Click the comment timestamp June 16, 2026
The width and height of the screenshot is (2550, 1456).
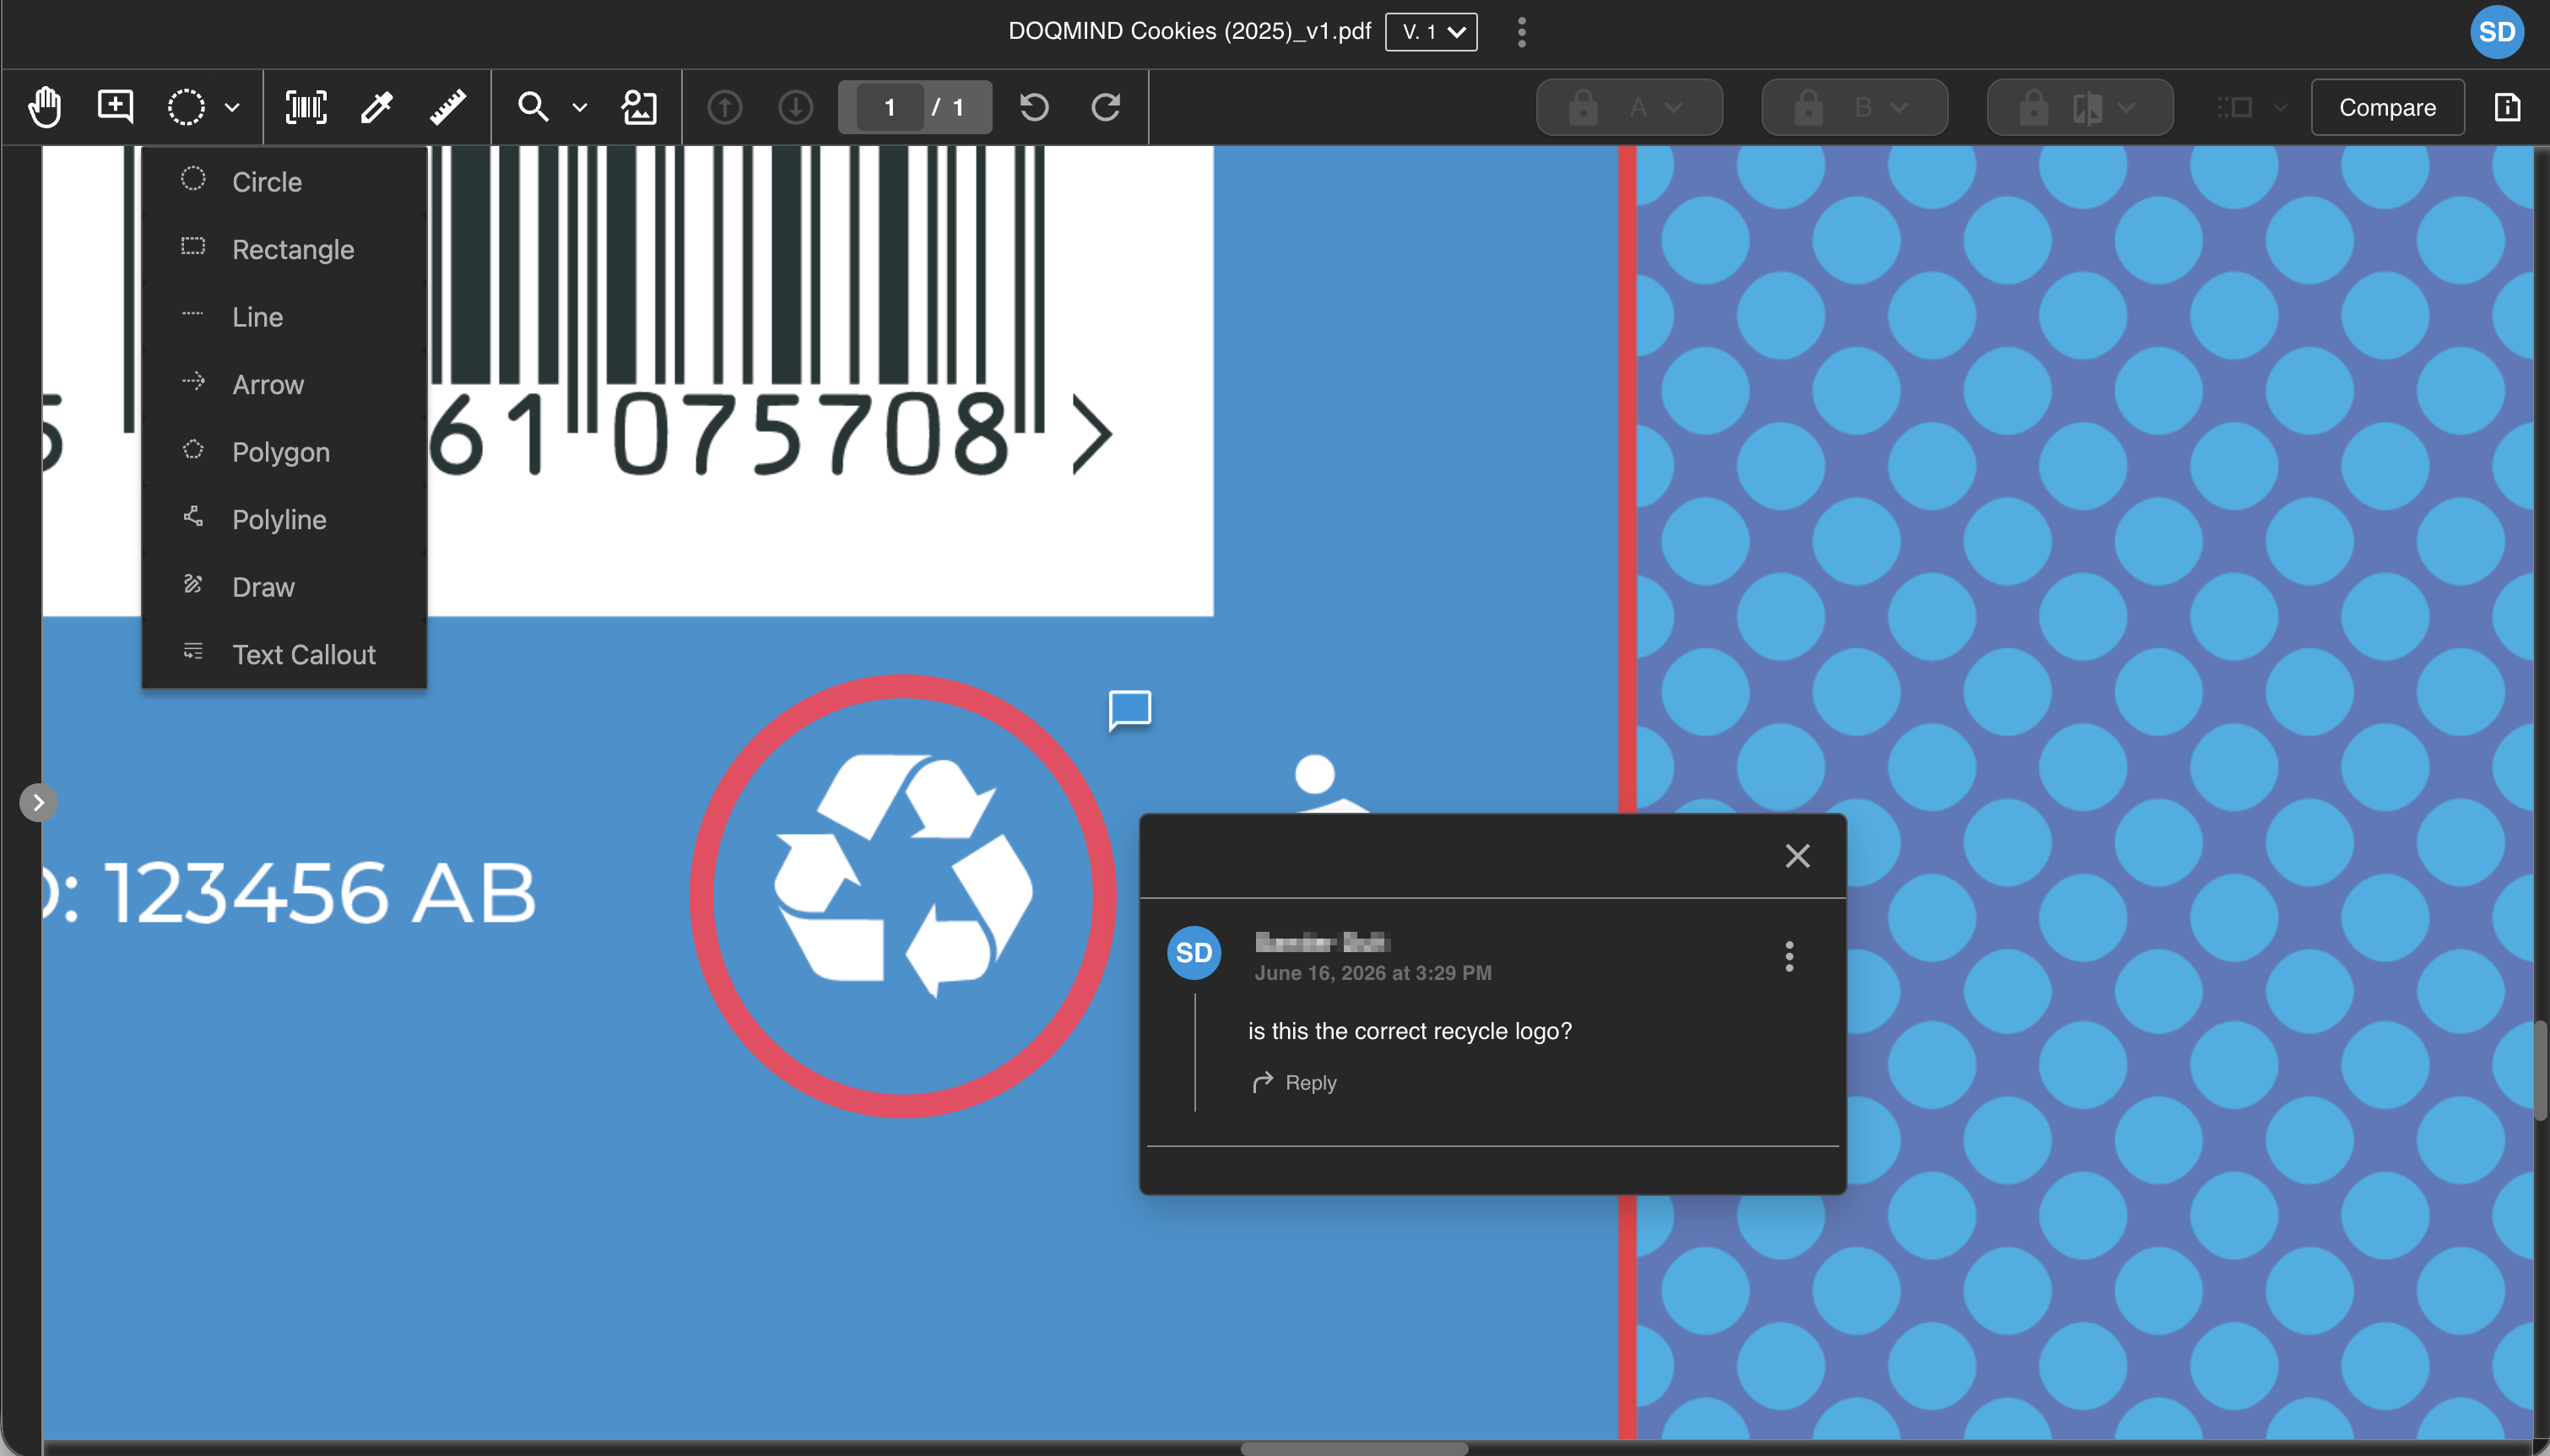(x=1373, y=973)
